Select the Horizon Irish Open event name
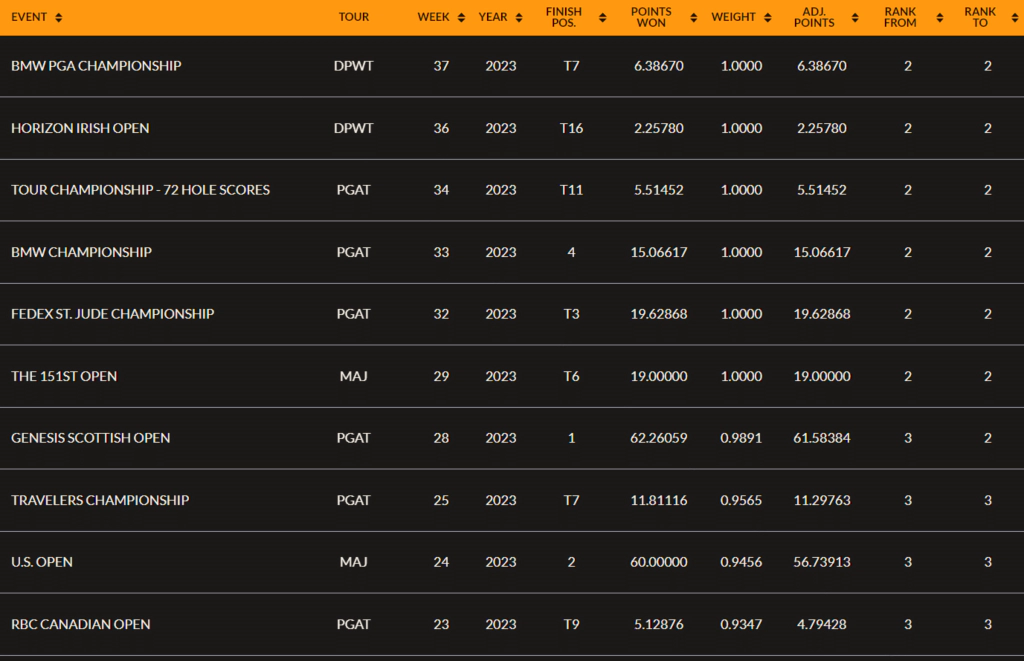Image resolution: width=1024 pixels, height=661 pixels. pos(80,128)
